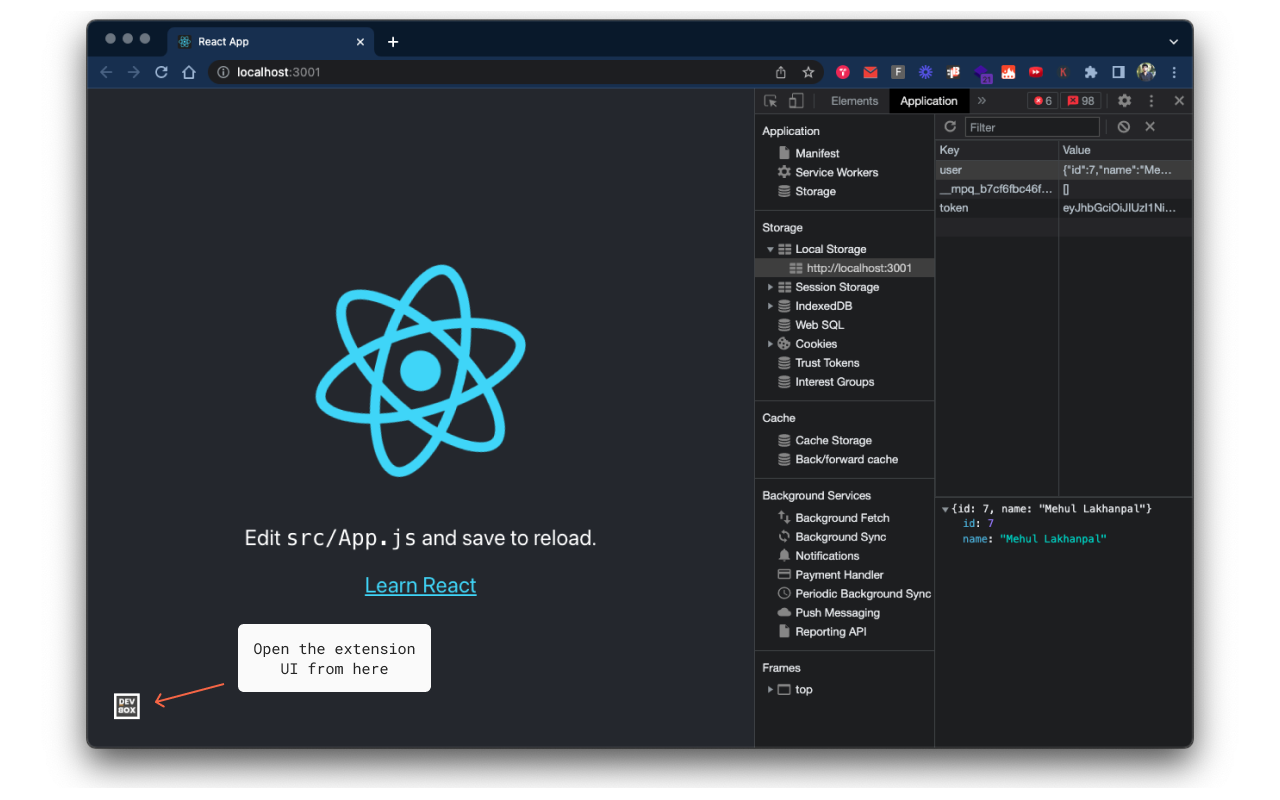Open DevTools settings gear
The image size is (1280, 800).
click(x=1124, y=101)
